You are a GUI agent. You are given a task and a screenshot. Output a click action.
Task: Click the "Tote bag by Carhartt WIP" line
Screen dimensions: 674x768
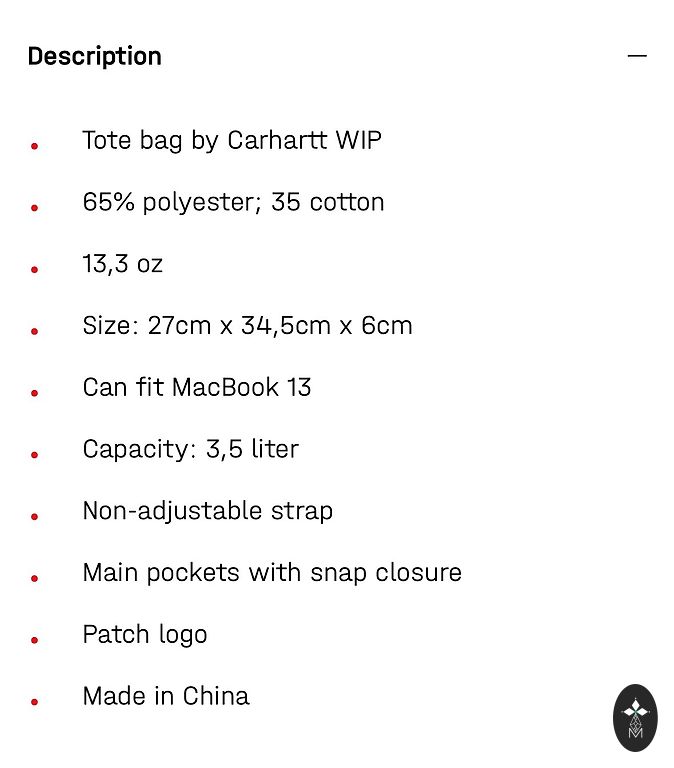click(x=231, y=140)
